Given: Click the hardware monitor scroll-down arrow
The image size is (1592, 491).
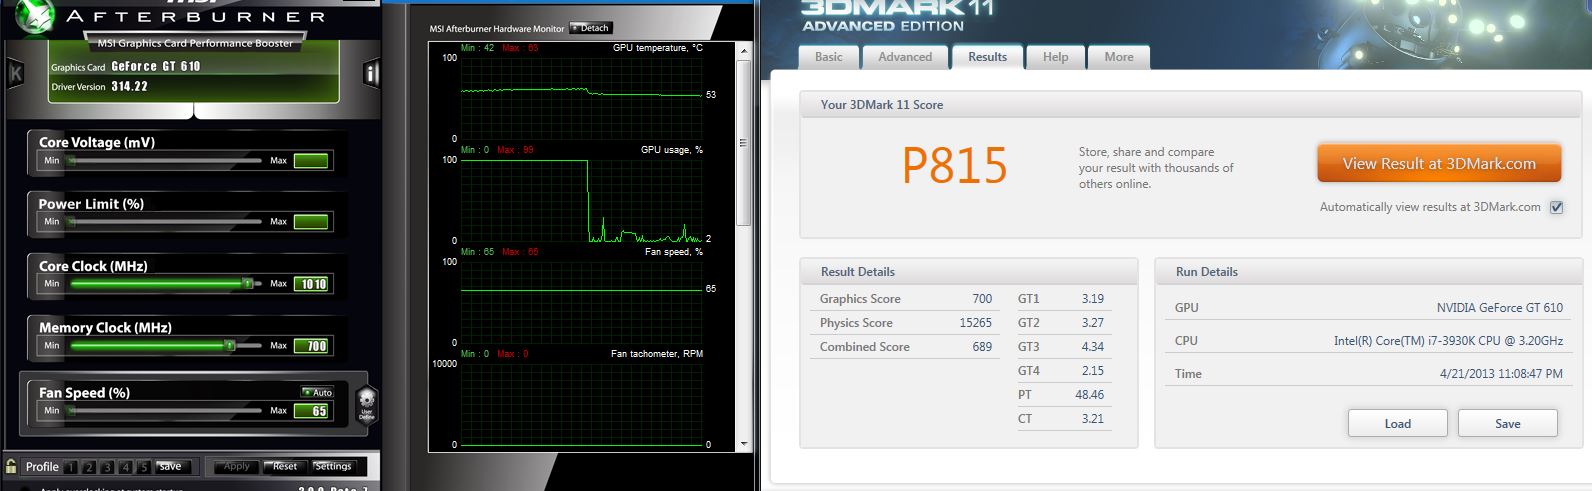Looking at the screenshot, I should click(743, 443).
